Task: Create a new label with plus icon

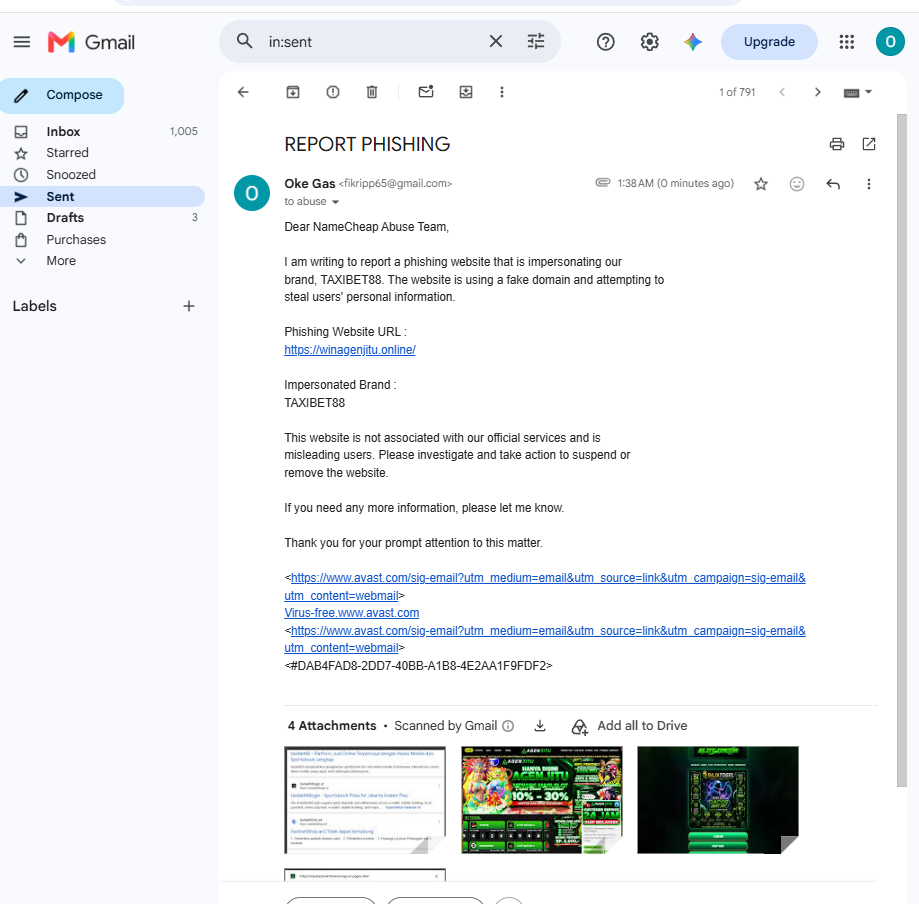Action: click(x=189, y=306)
